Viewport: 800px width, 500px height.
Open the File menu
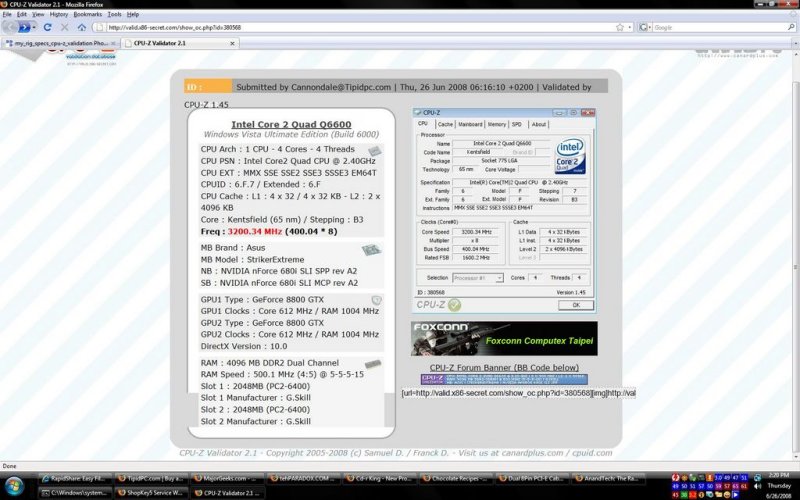(7, 14)
